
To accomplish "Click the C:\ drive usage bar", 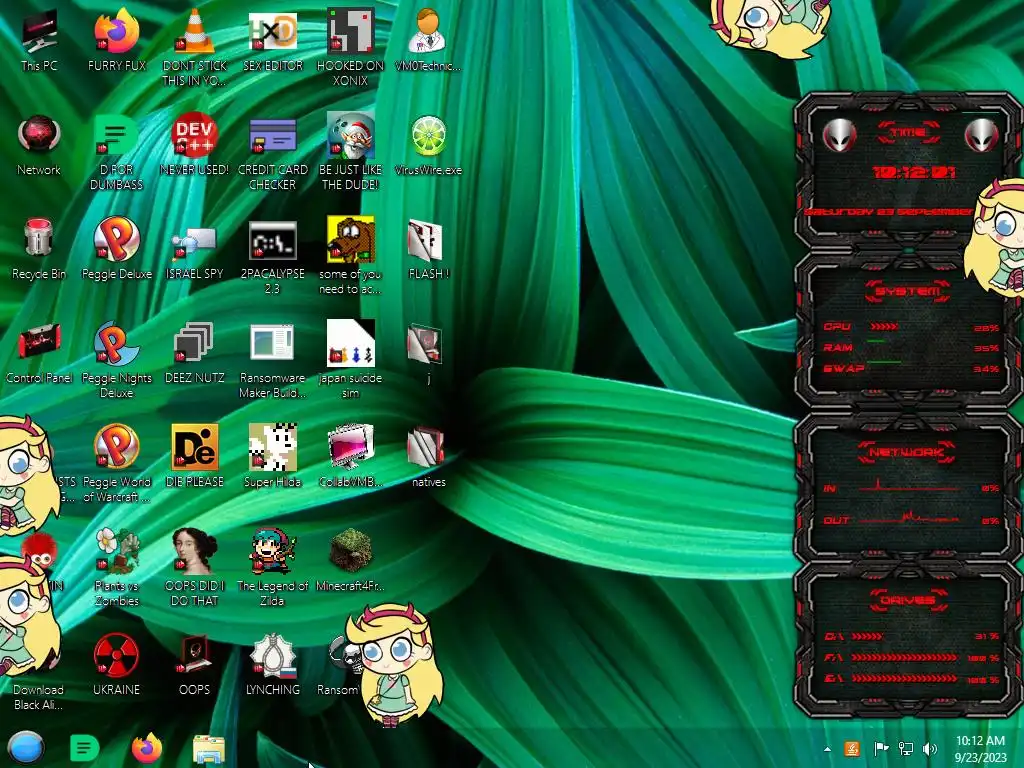I will (x=868, y=635).
